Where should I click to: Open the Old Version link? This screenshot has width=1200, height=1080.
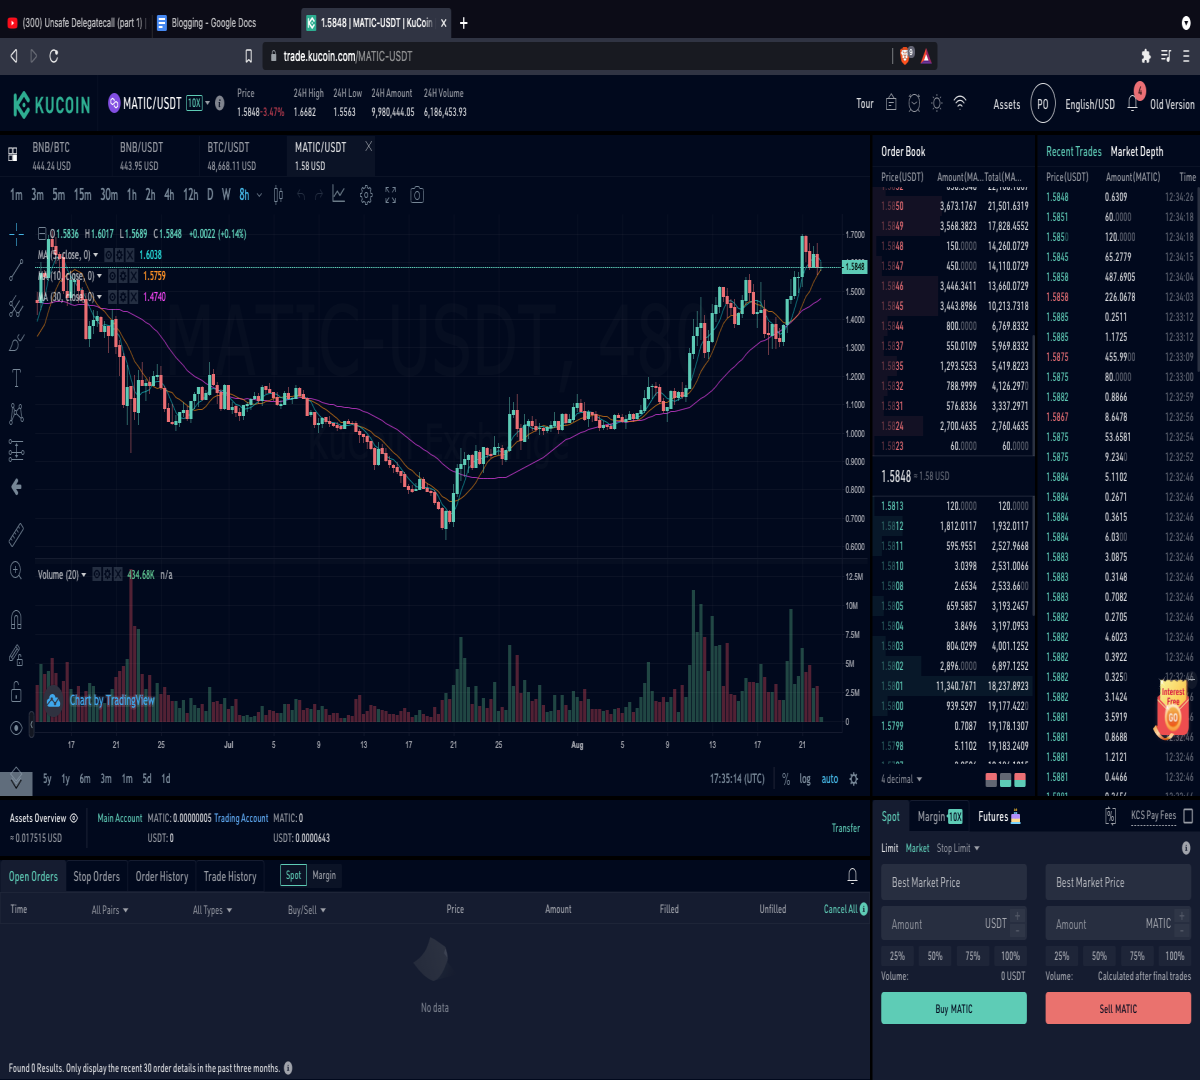1172,104
